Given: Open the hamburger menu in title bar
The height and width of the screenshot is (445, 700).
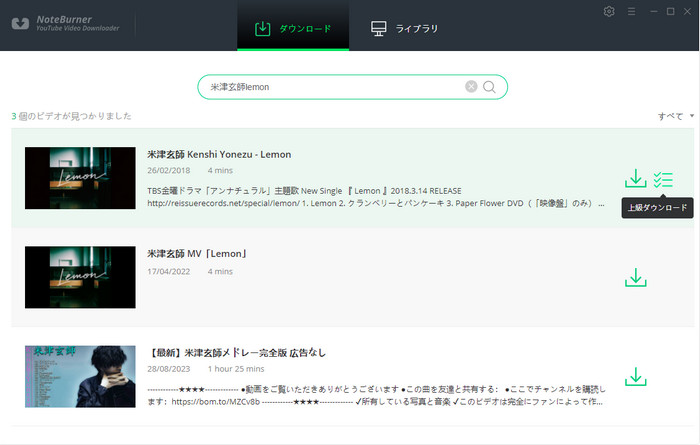Looking at the screenshot, I should [x=631, y=11].
